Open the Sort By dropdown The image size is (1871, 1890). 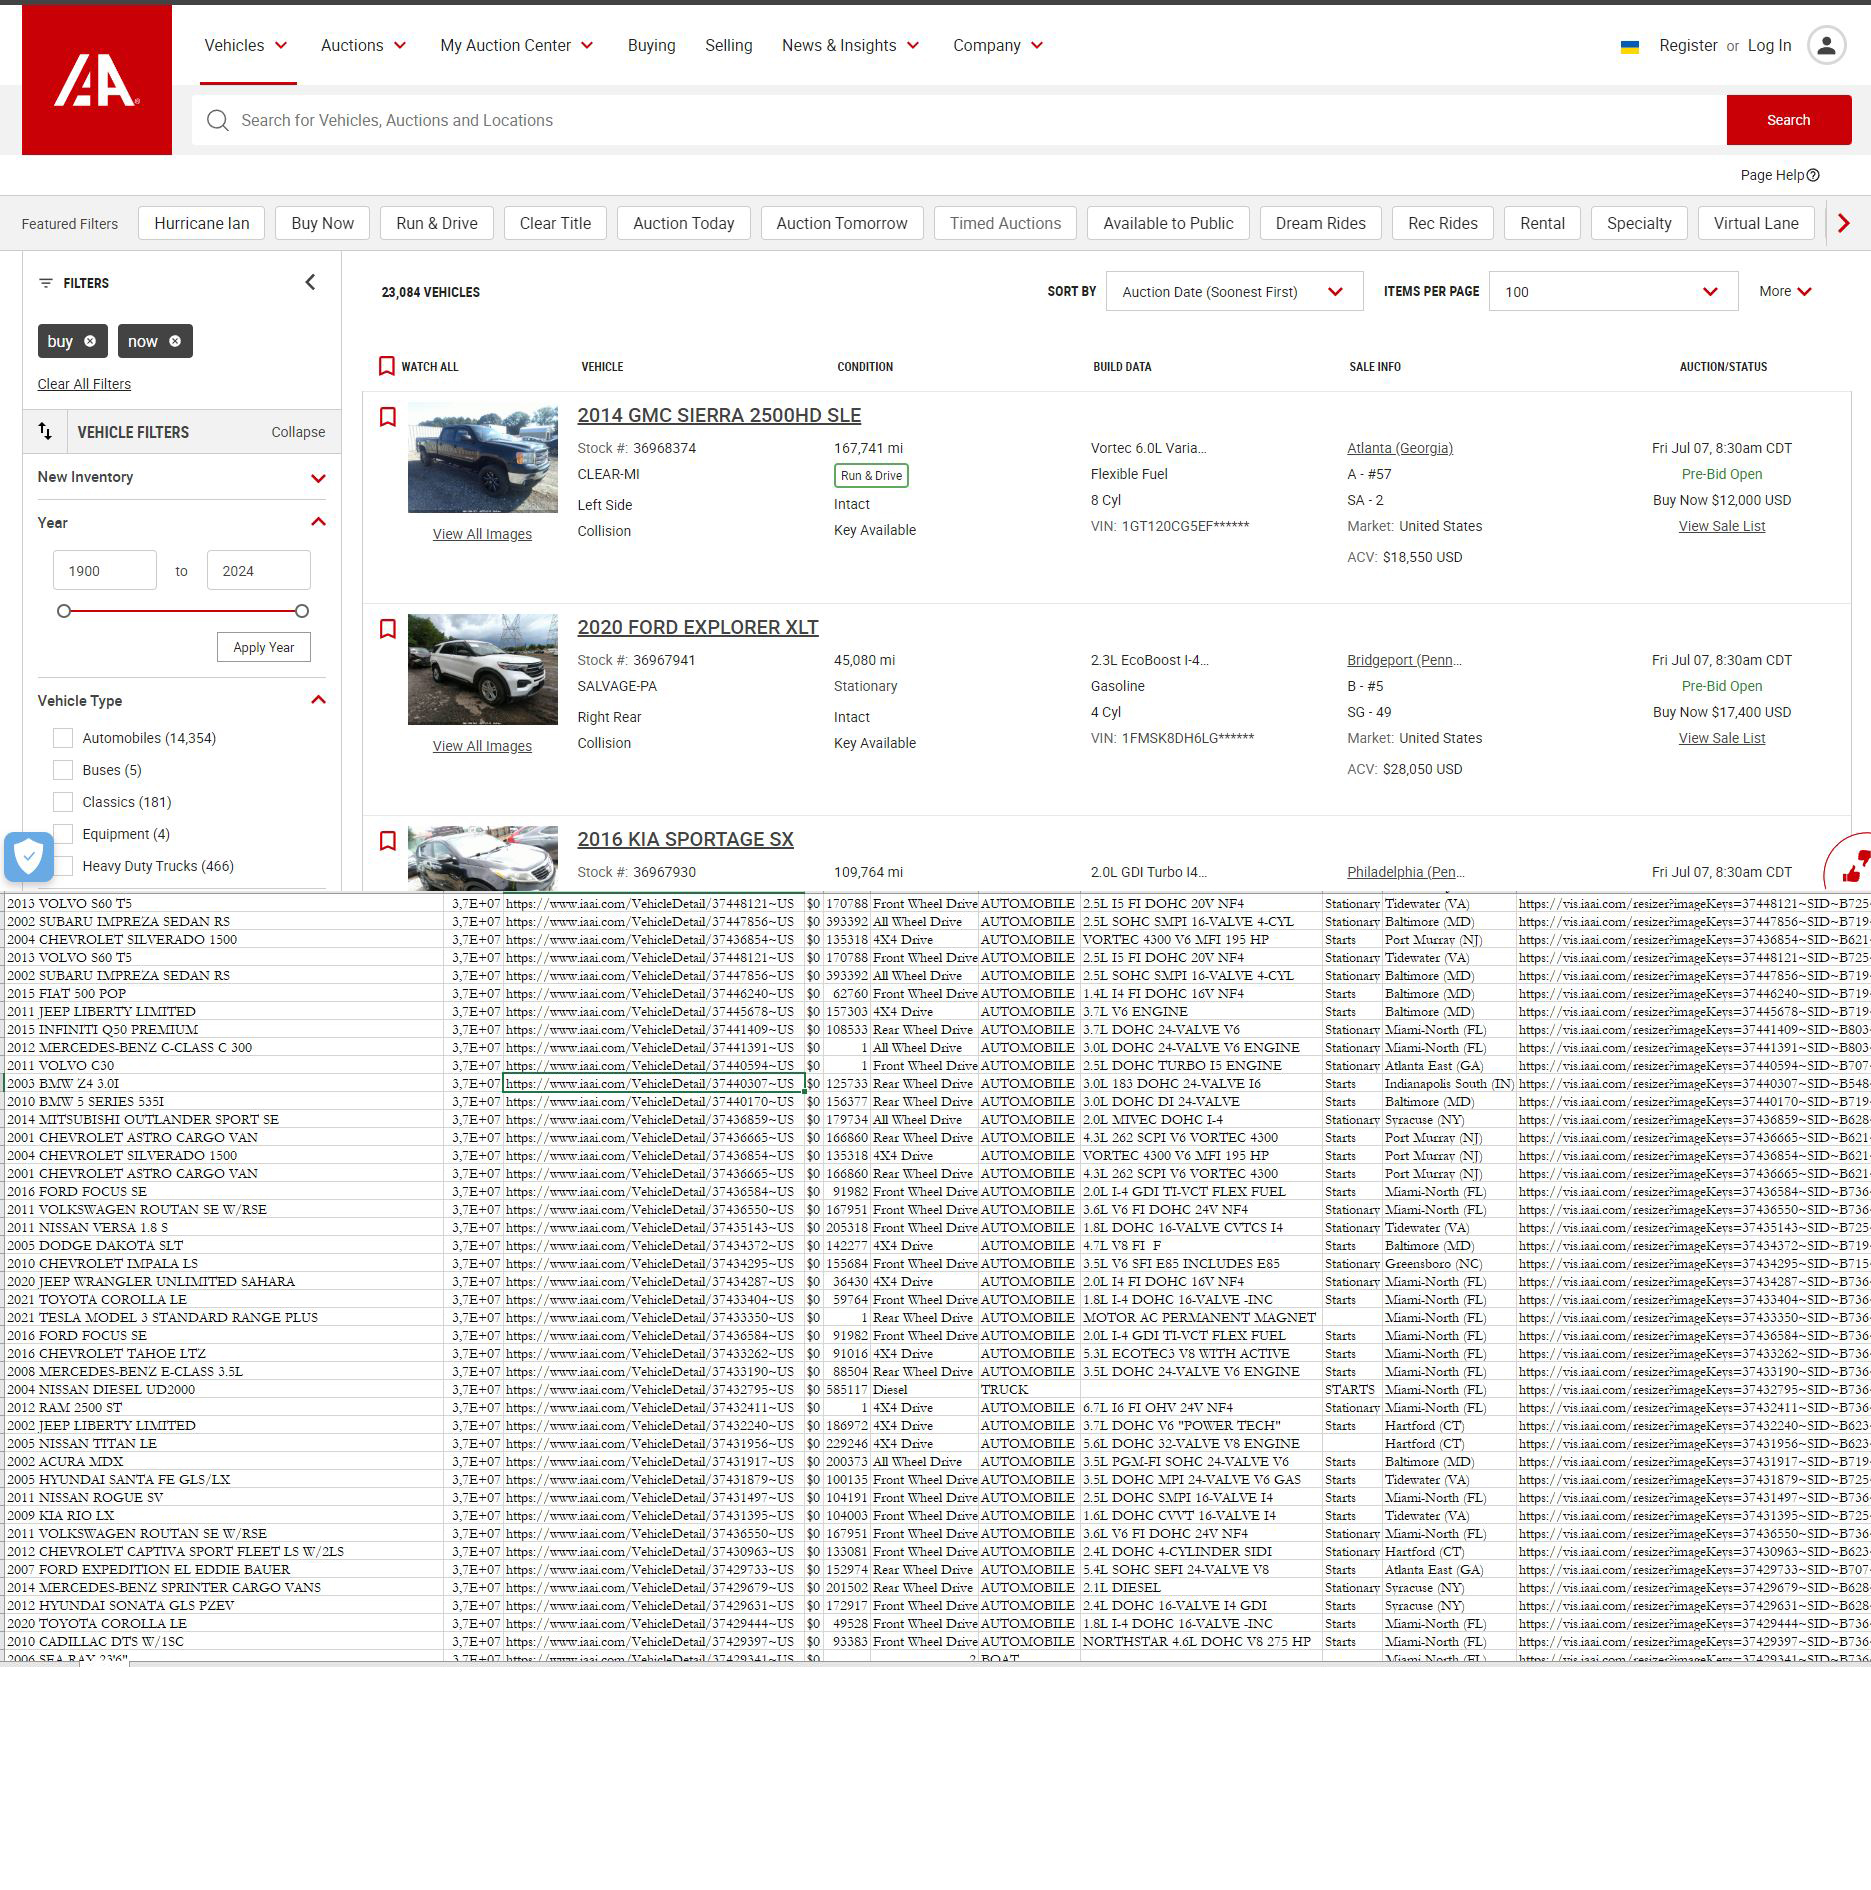point(1234,292)
